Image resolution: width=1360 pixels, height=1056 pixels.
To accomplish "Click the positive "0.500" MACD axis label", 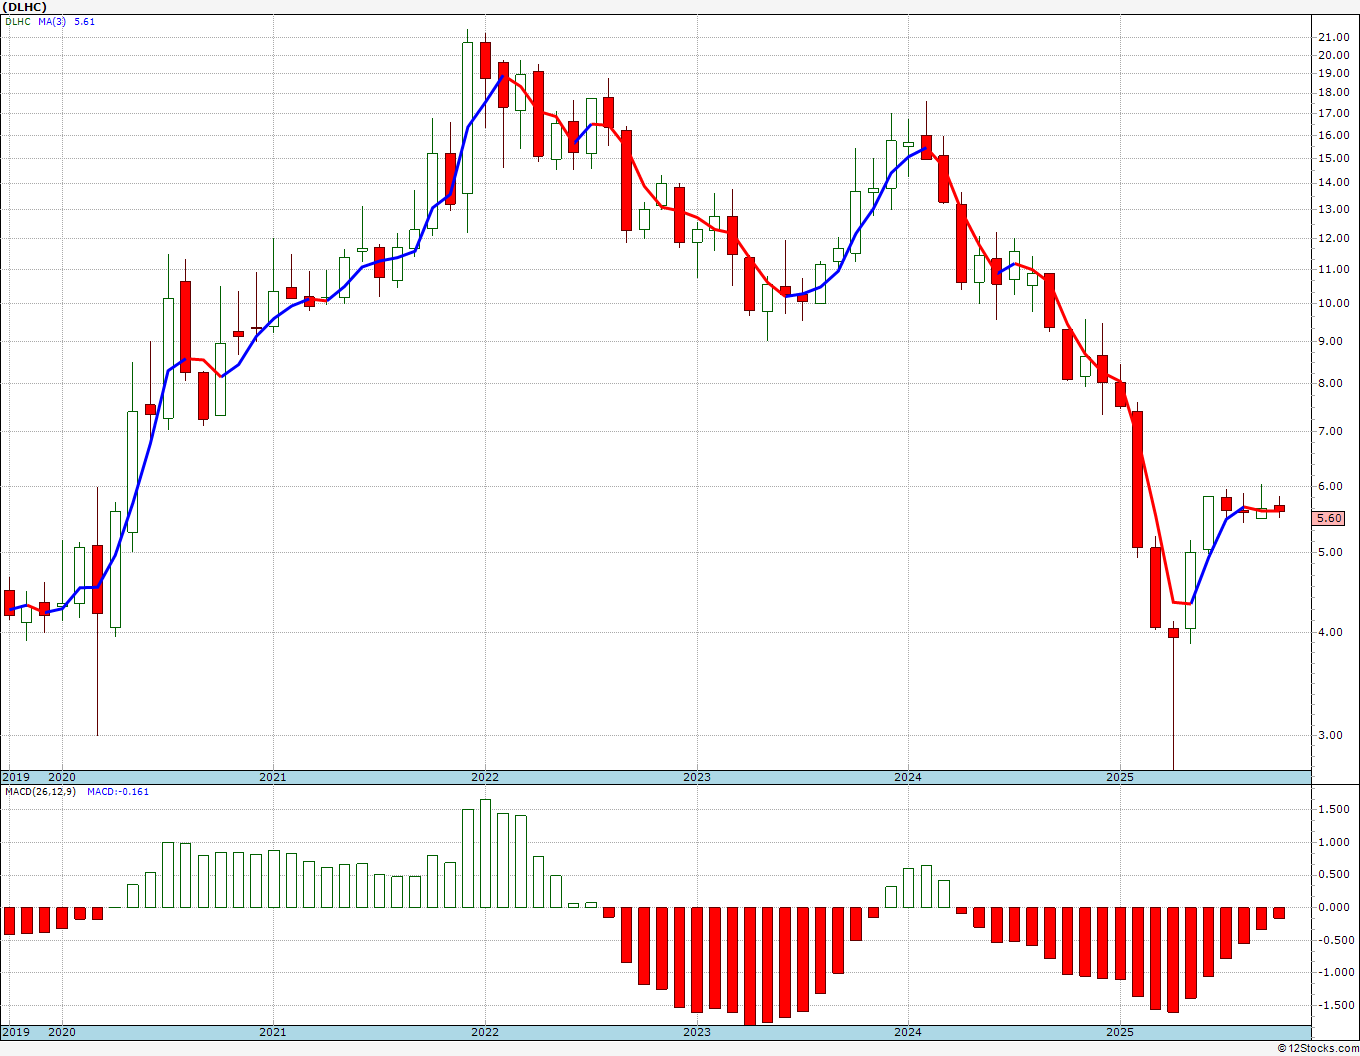I will point(1334,874).
